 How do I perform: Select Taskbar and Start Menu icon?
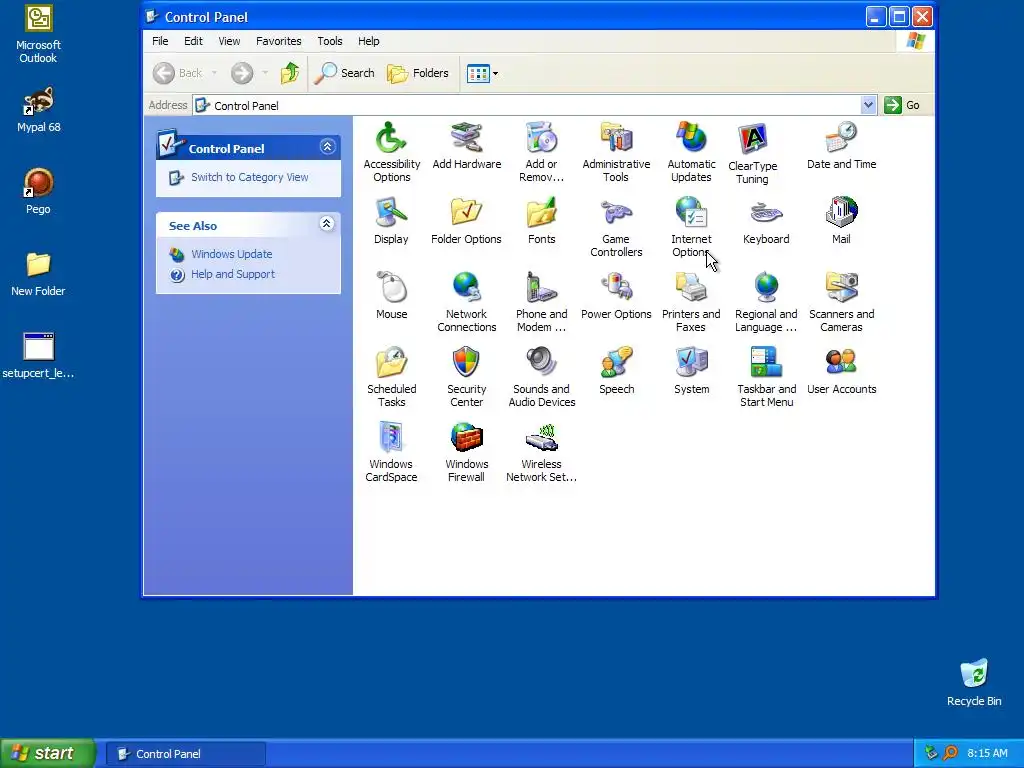point(766,377)
